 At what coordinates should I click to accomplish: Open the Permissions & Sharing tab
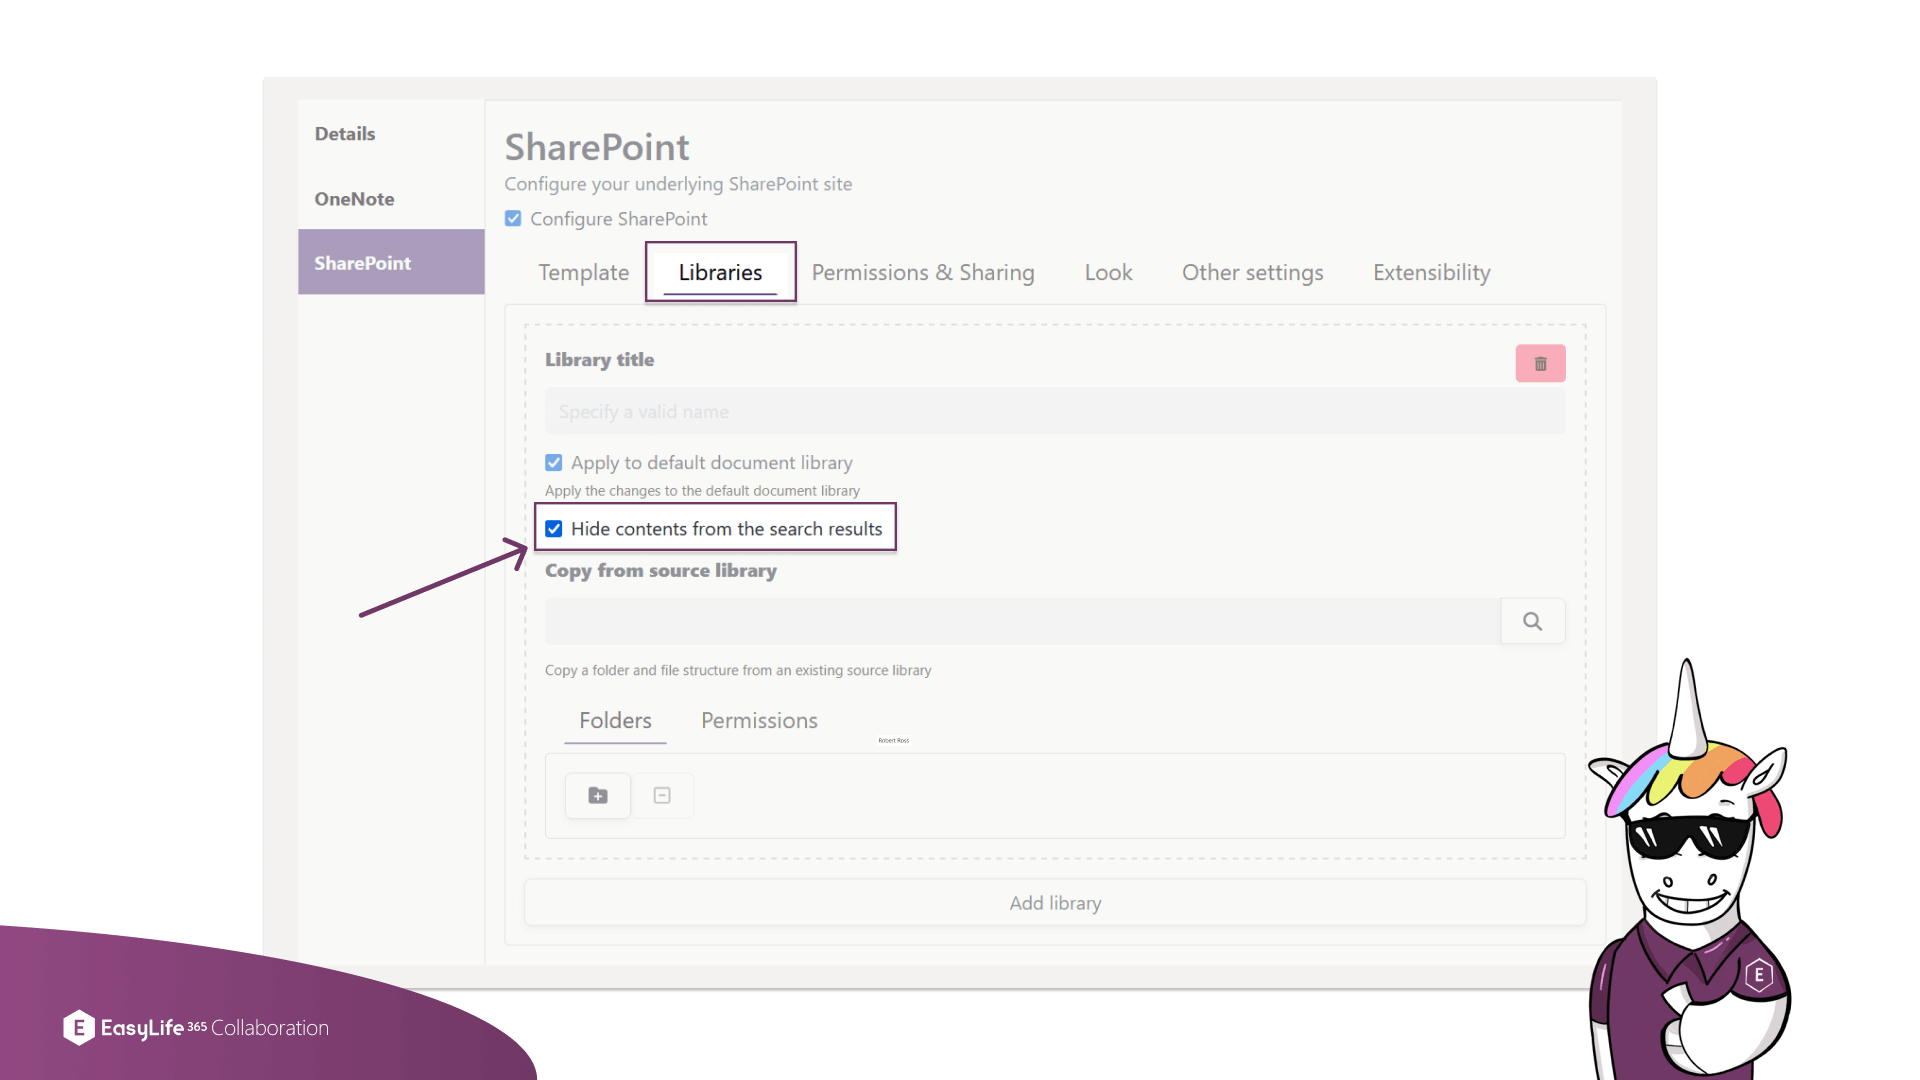923,272
